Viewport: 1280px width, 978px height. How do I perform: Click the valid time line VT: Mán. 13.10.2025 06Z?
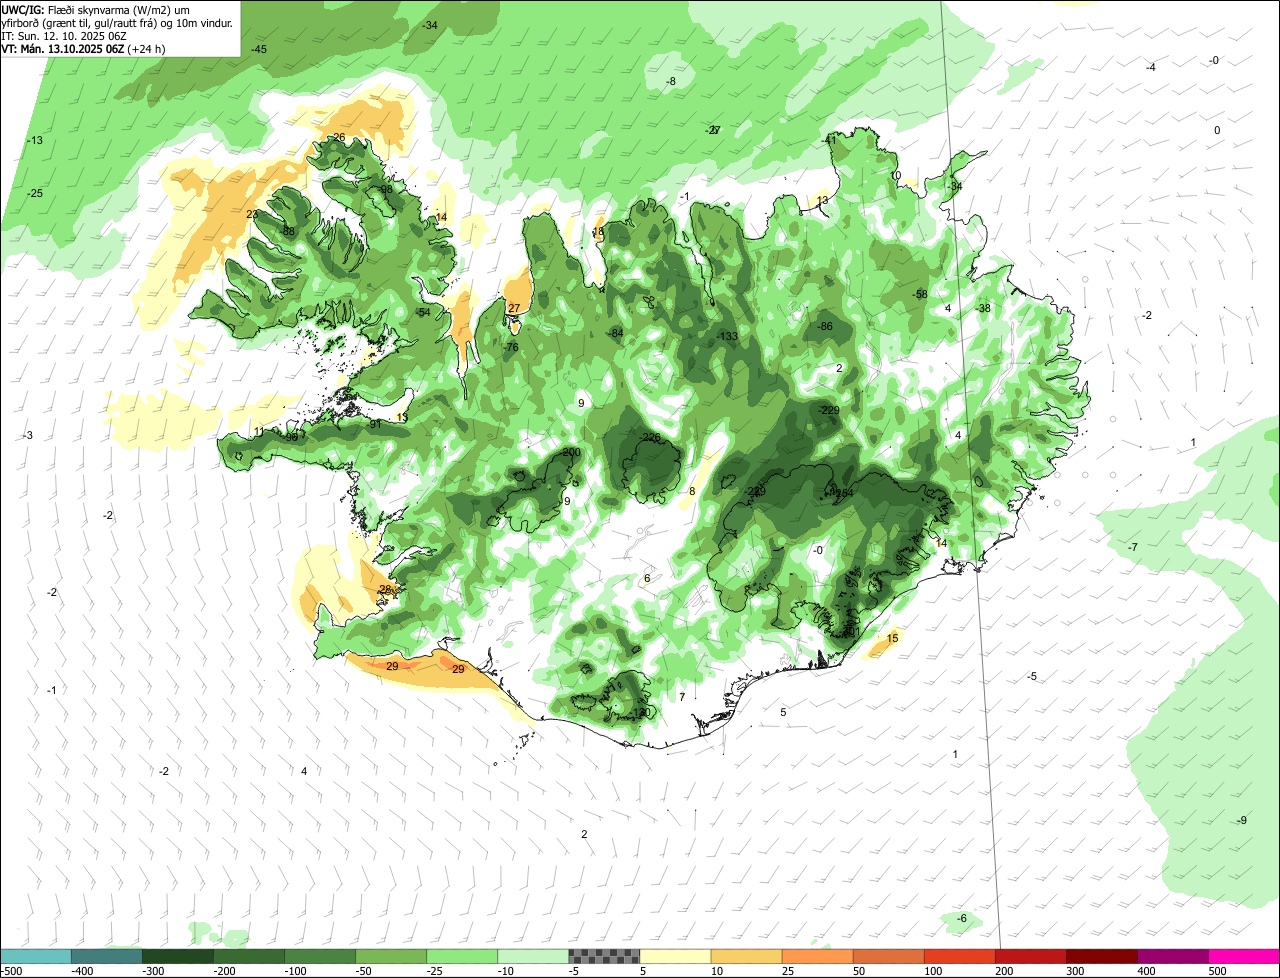pyautogui.click(x=83, y=48)
